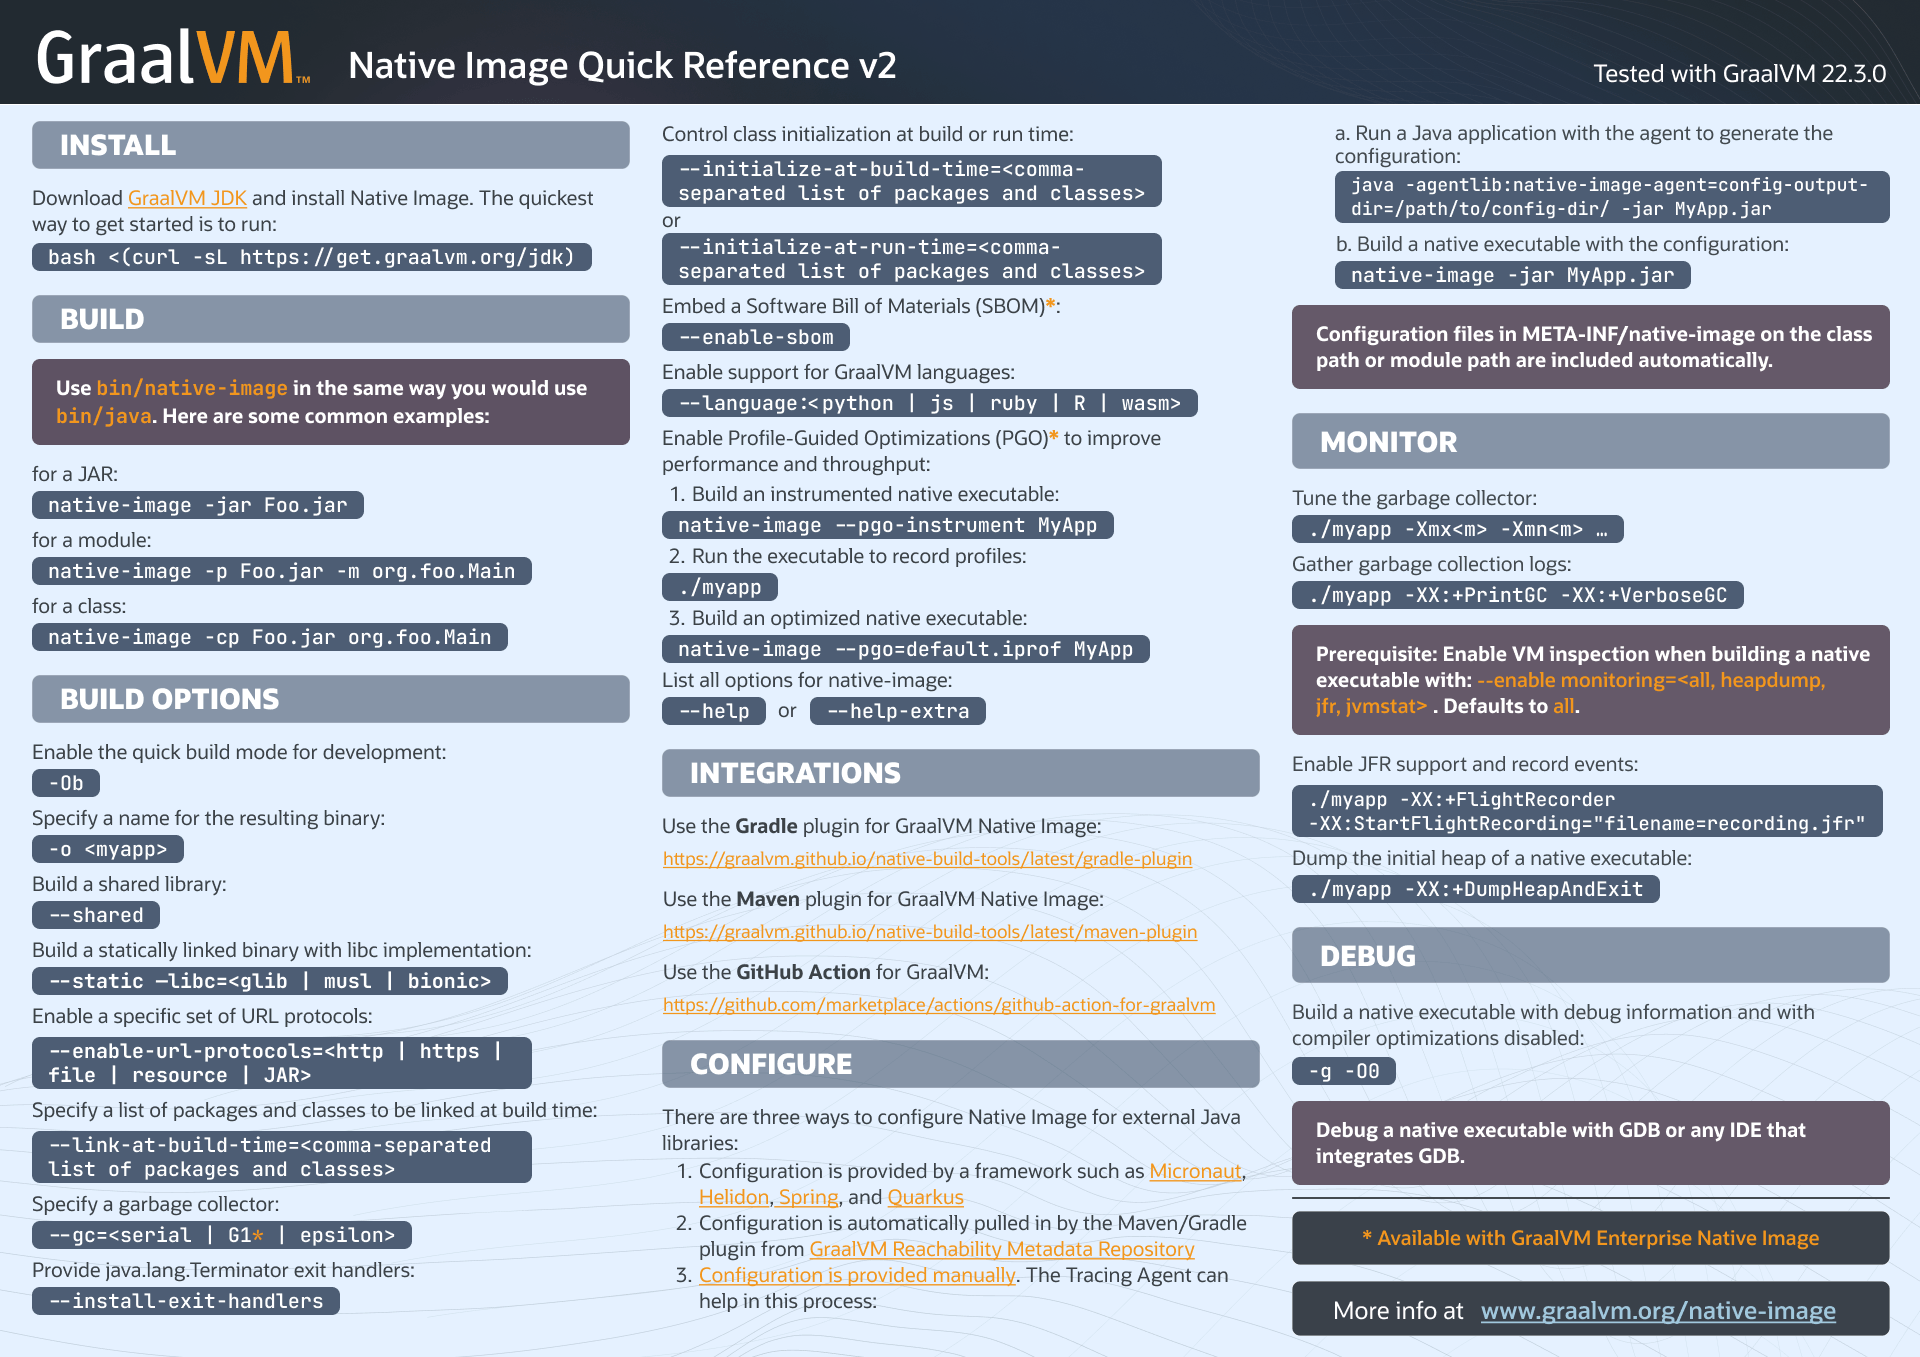Screen dimensions: 1920x1357
Task: Click the 'Tested with GraalVM 22.3.0' text
Action: pyautogui.click(x=1740, y=73)
